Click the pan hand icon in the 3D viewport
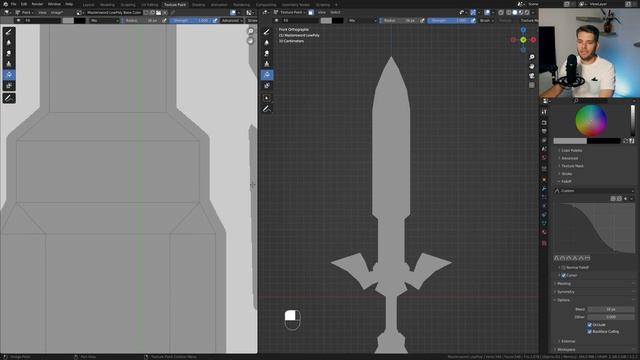 [x=531, y=66]
